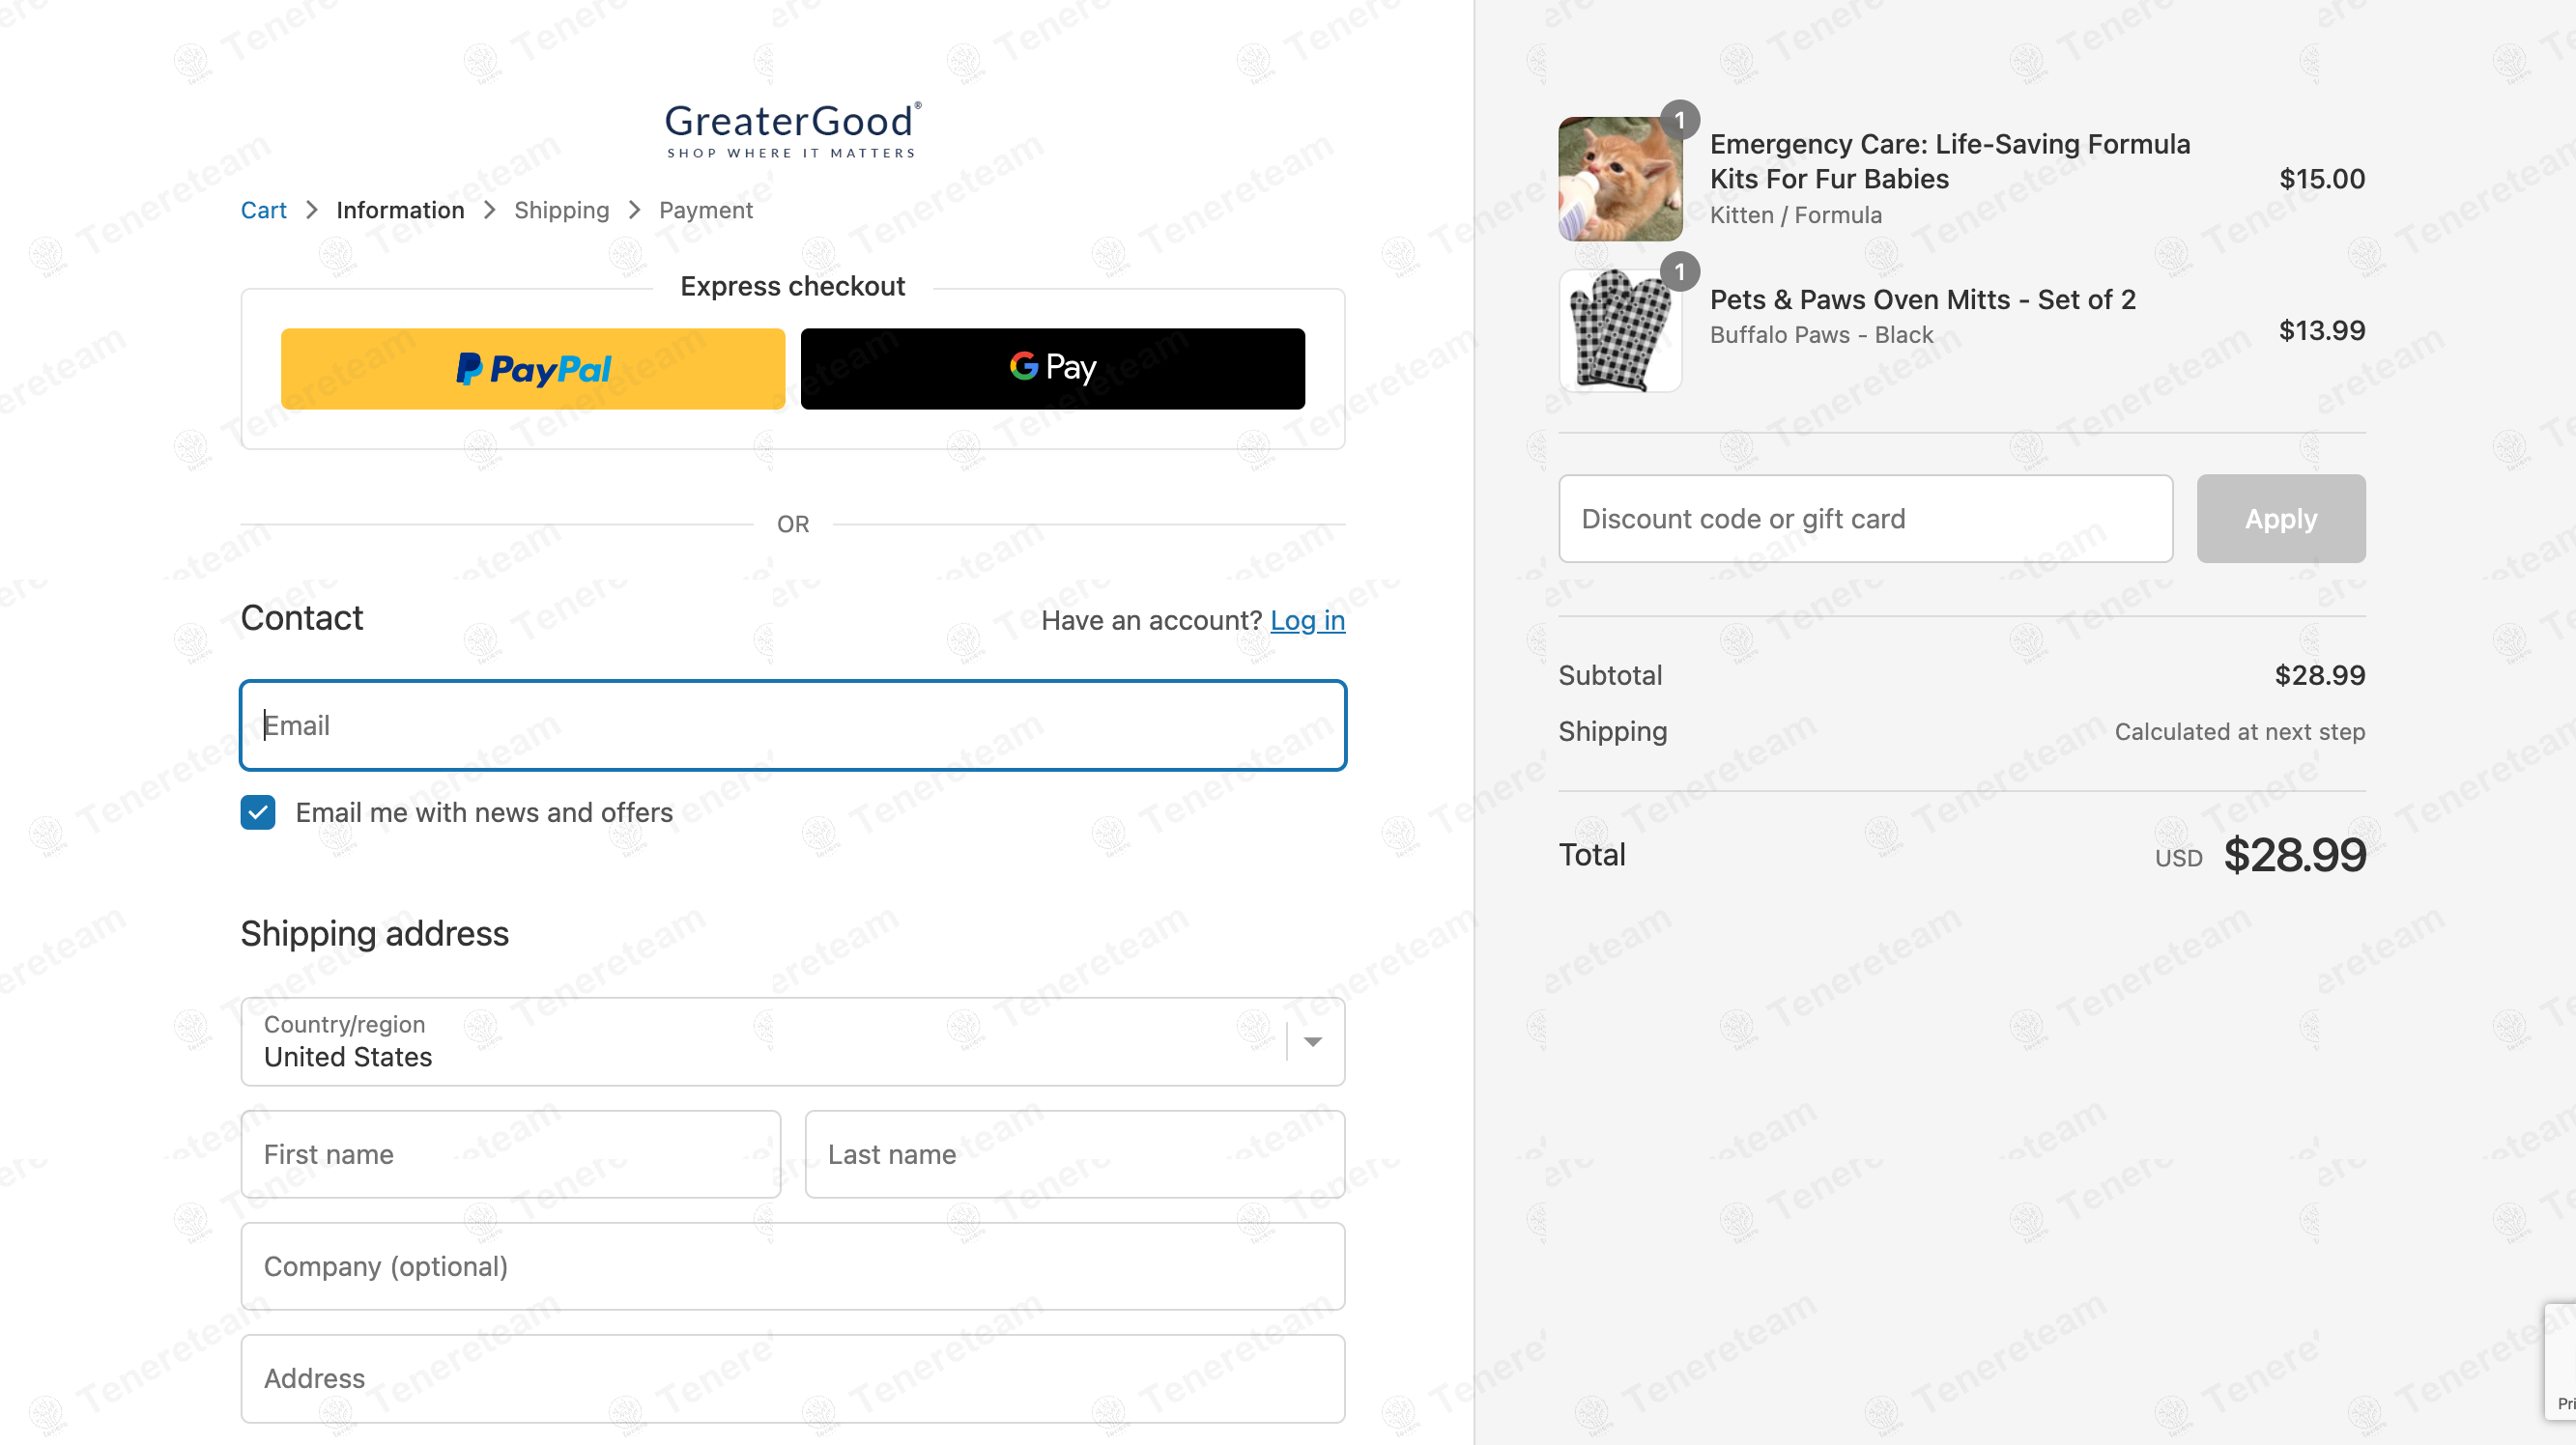Image resolution: width=2576 pixels, height=1445 pixels.
Task: Uncheck Email me with news and offers
Action: [258, 812]
